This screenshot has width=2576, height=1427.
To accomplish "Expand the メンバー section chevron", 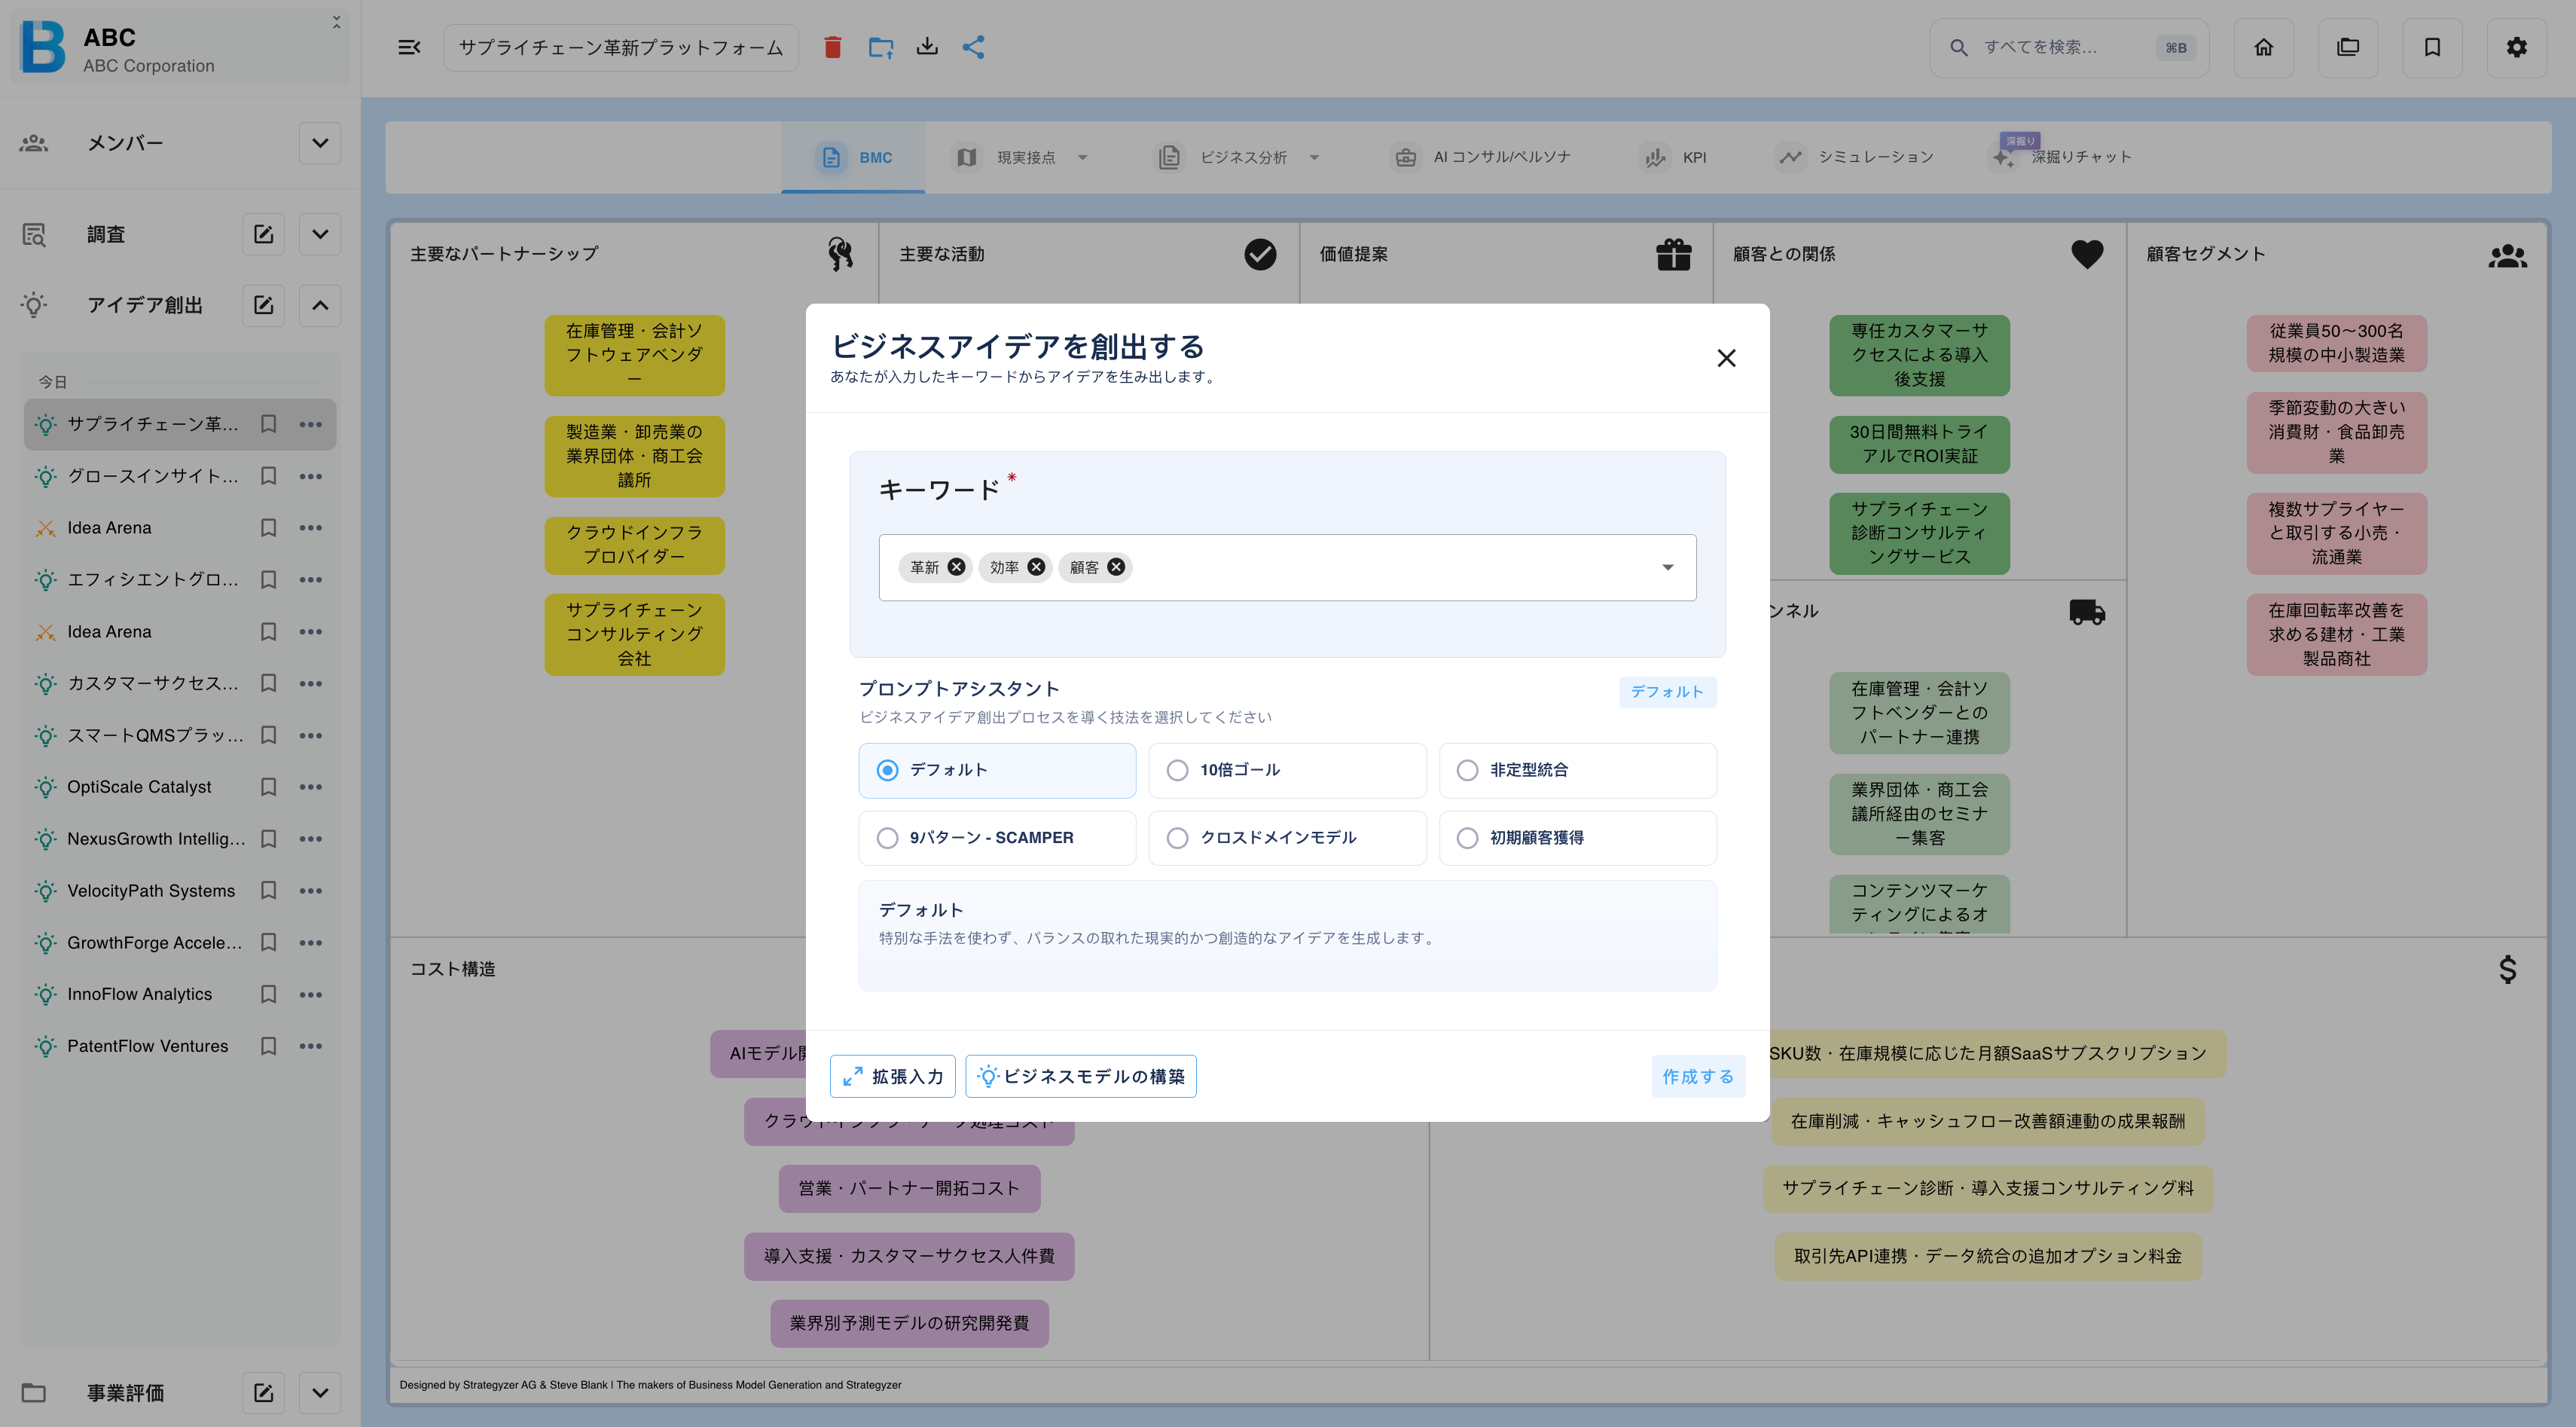I will 320,143.
